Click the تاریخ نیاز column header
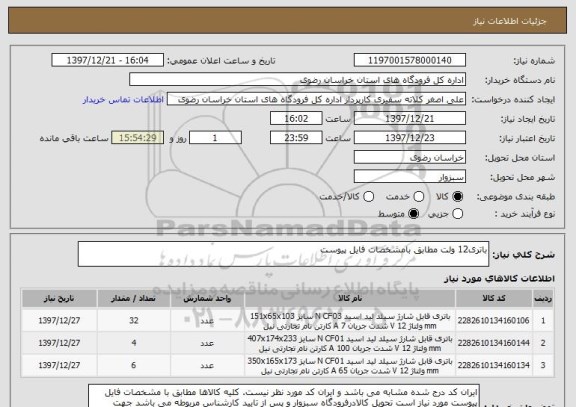The width and height of the screenshot is (576, 407). pyautogui.click(x=59, y=298)
